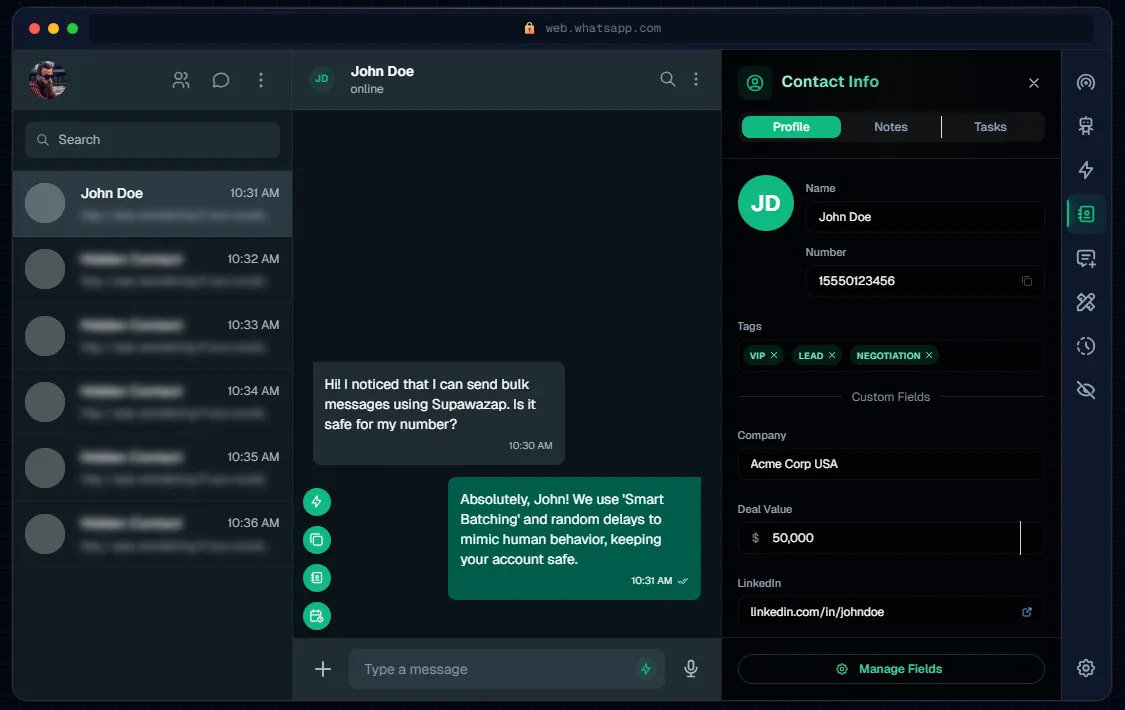Viewport: 1125px width, 710px height.
Task: Remove the NEGOTIATION tag
Action: point(929,355)
